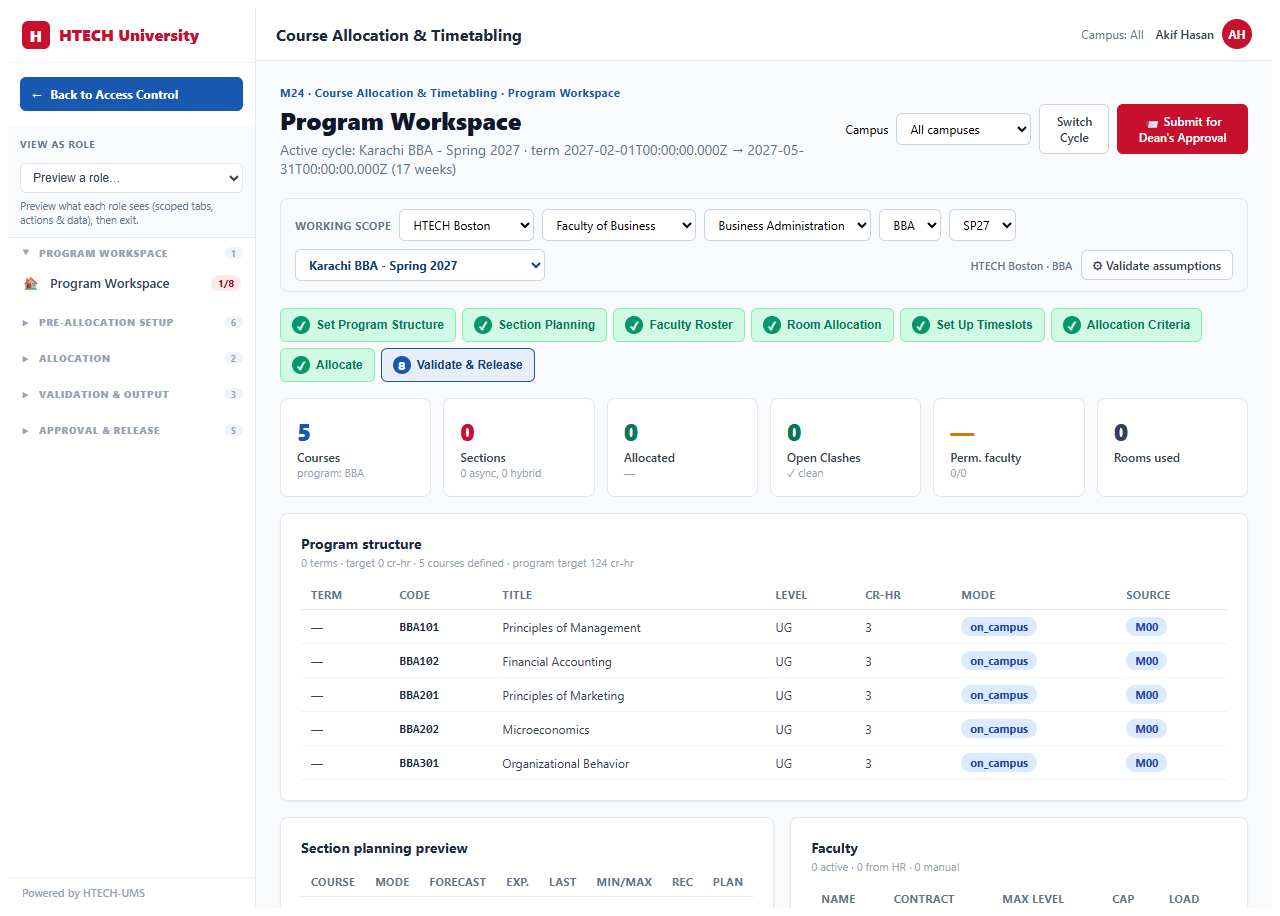Go to the Allocate step

click(x=327, y=365)
